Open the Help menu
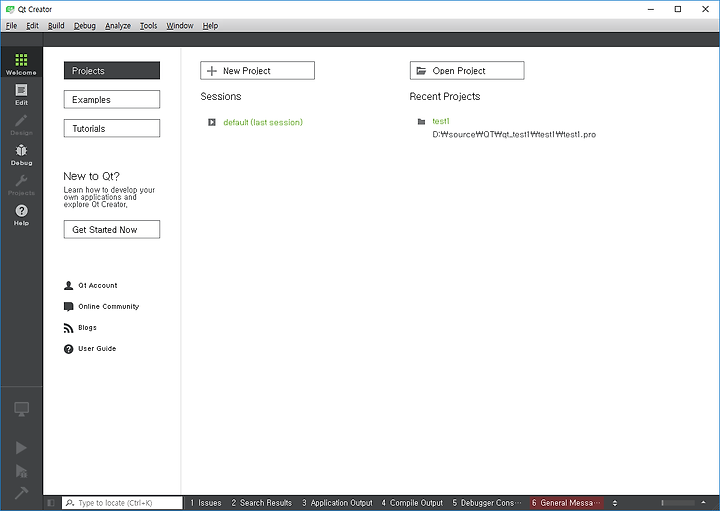This screenshot has width=720, height=511. (210, 26)
